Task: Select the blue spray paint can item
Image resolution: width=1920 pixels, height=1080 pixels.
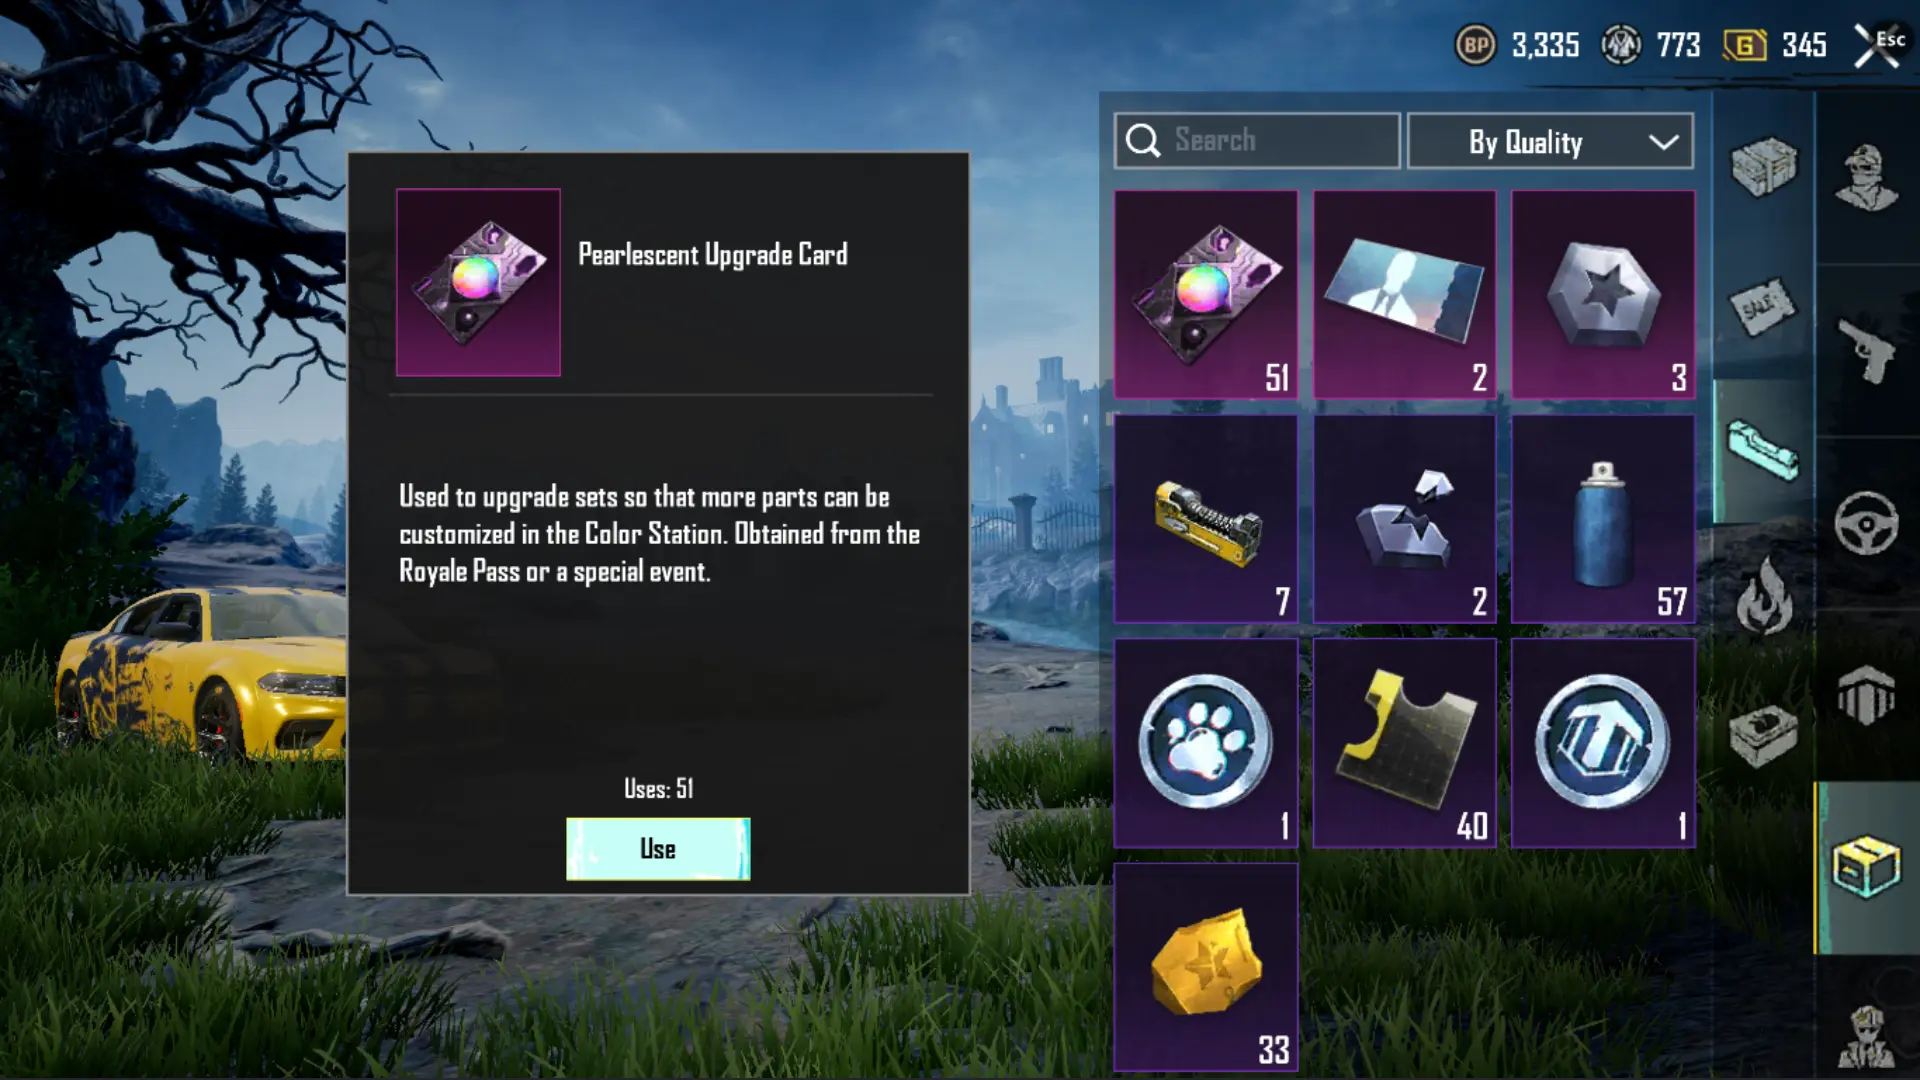Action: tap(1603, 519)
